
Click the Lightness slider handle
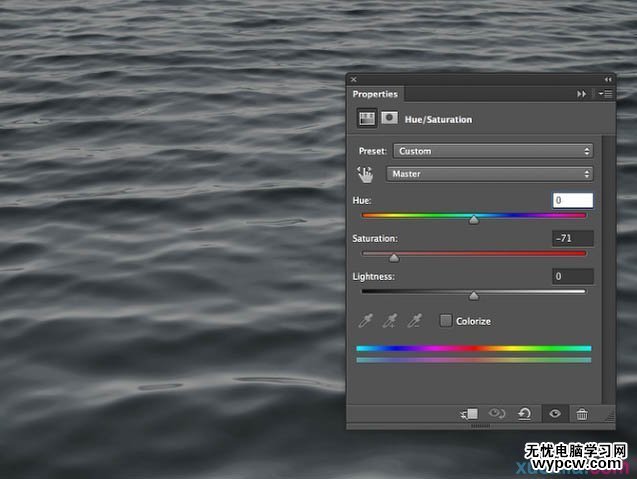tap(474, 296)
